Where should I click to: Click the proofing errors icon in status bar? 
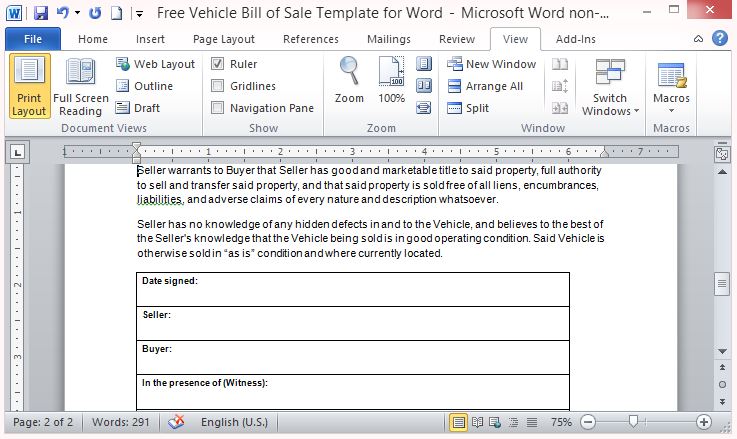pyautogui.click(x=176, y=422)
